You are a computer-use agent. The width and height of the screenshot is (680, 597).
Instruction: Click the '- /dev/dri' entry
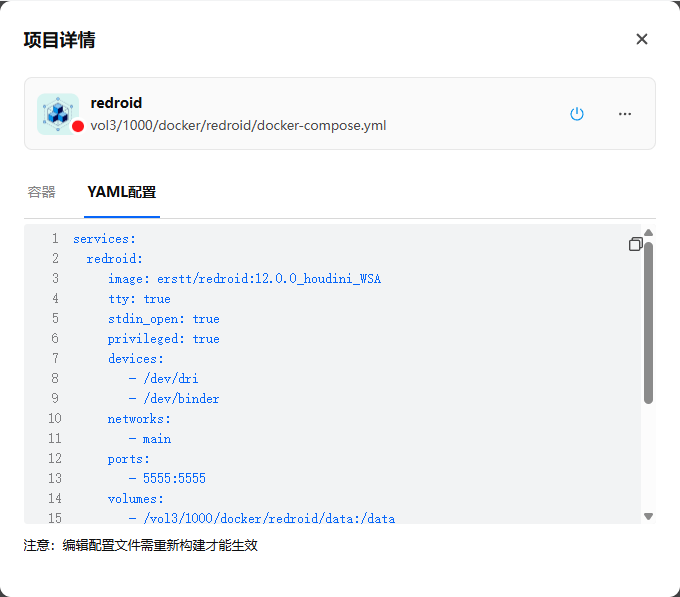coord(163,378)
